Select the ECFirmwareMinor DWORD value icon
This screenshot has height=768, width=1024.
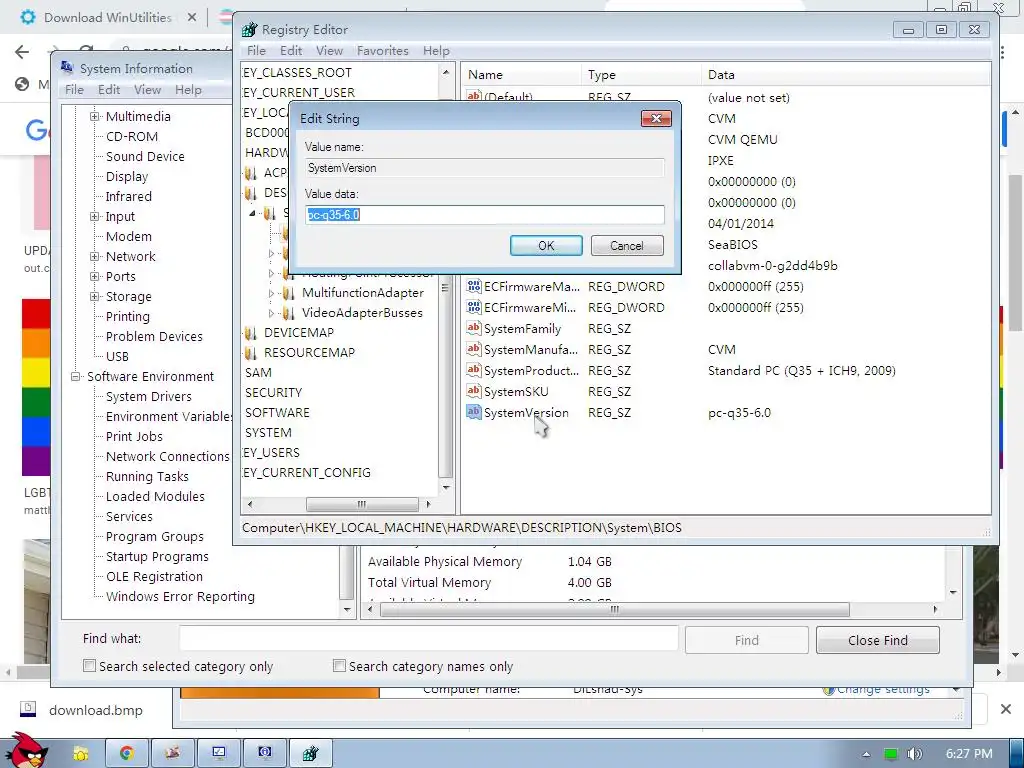(473, 307)
